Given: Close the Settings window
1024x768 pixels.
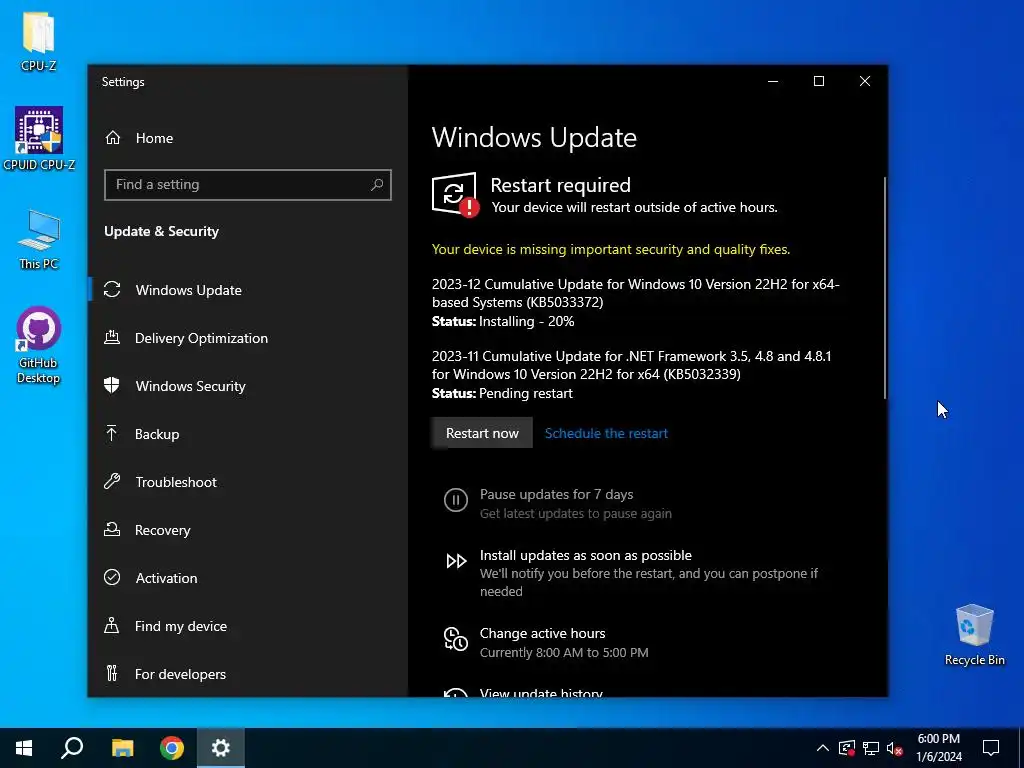Looking at the screenshot, I should tap(865, 81).
